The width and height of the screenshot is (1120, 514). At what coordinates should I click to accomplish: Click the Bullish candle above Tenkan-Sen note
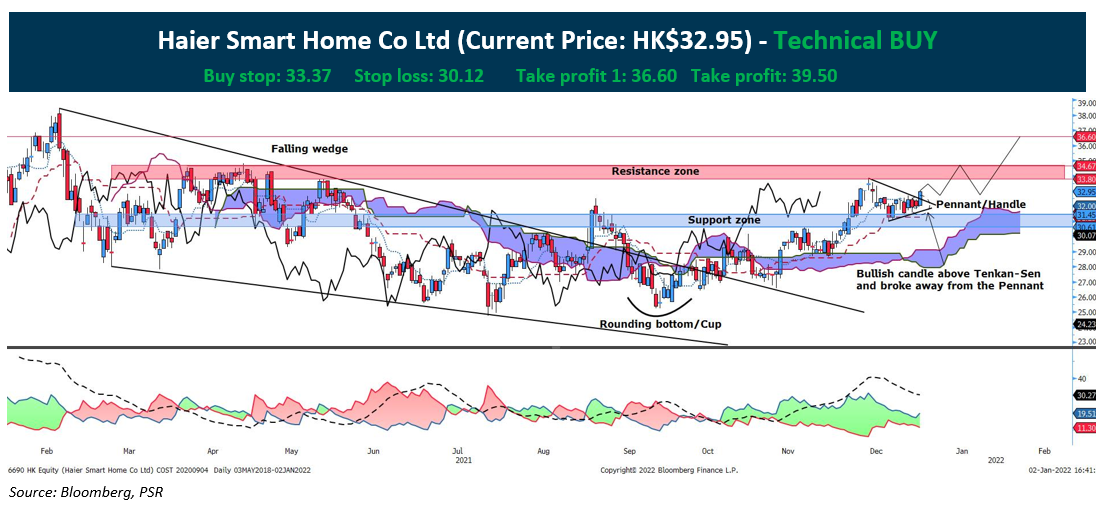click(950, 279)
